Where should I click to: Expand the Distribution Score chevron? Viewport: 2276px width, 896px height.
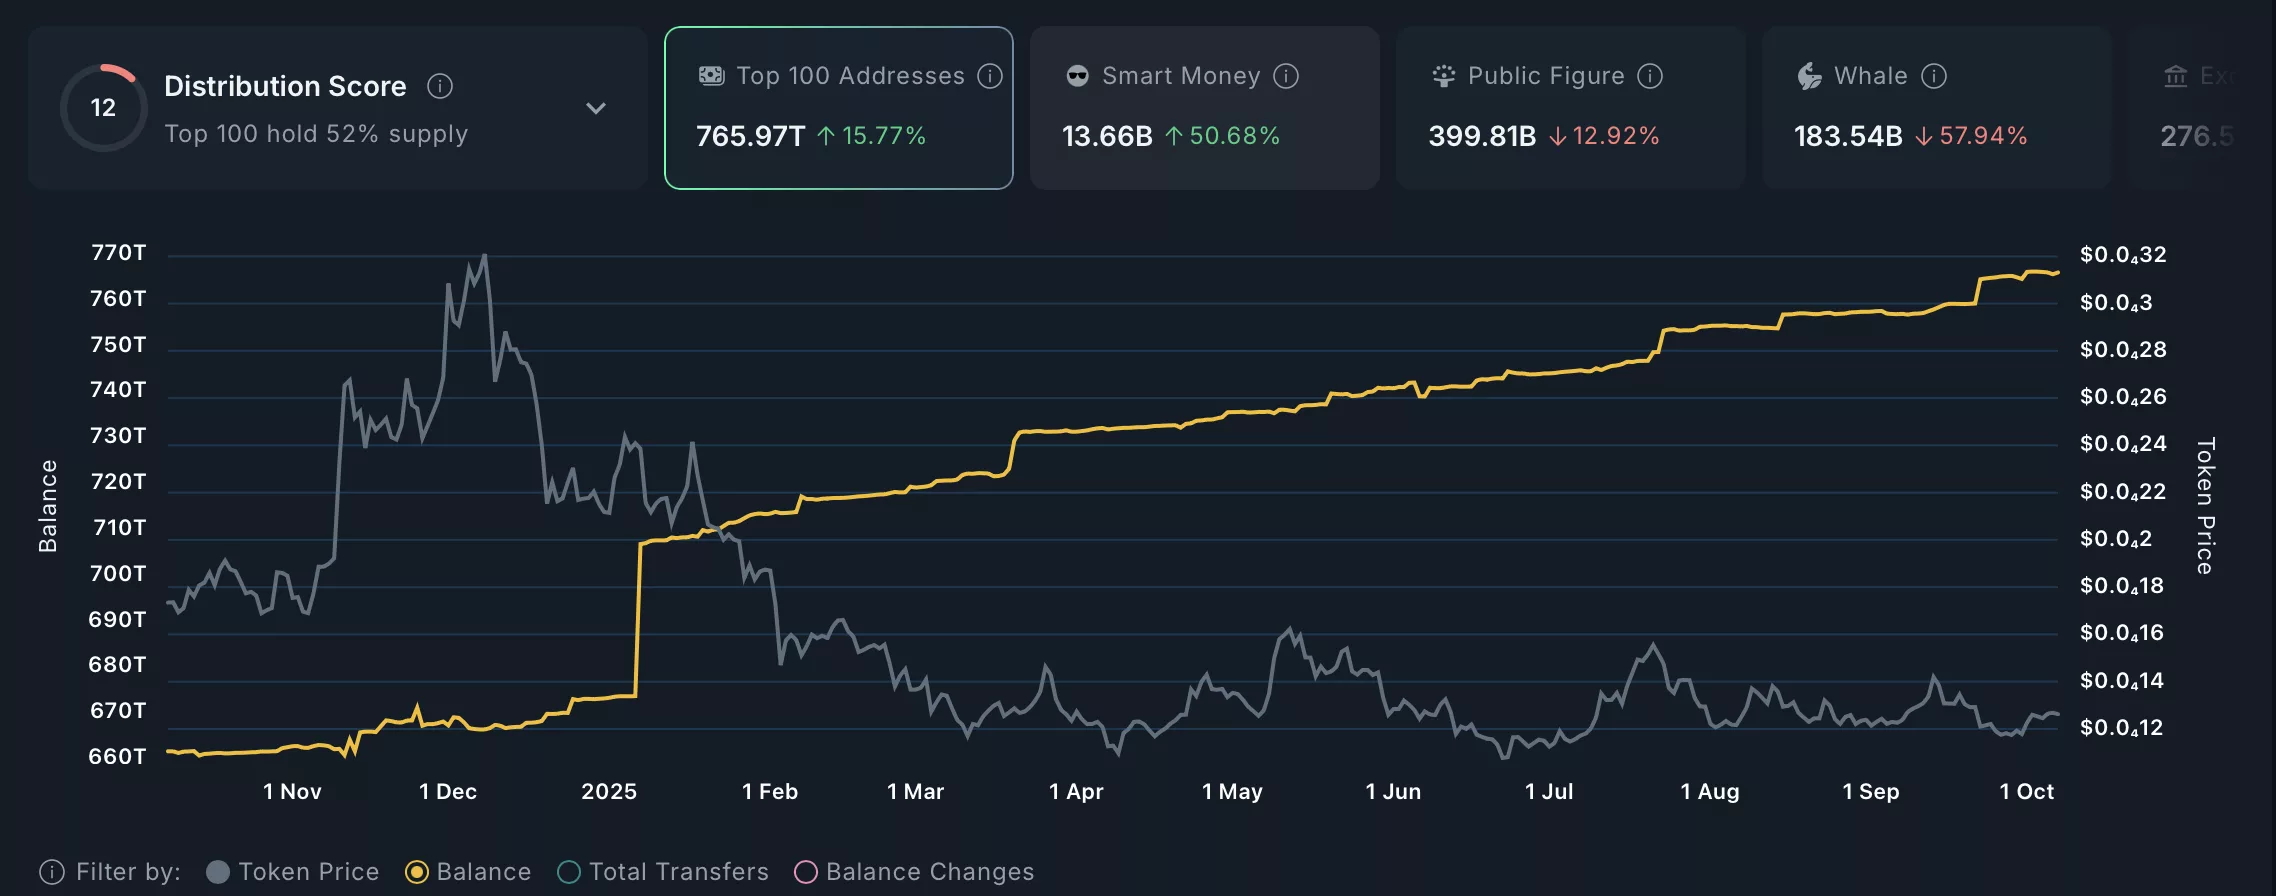coord(596,108)
